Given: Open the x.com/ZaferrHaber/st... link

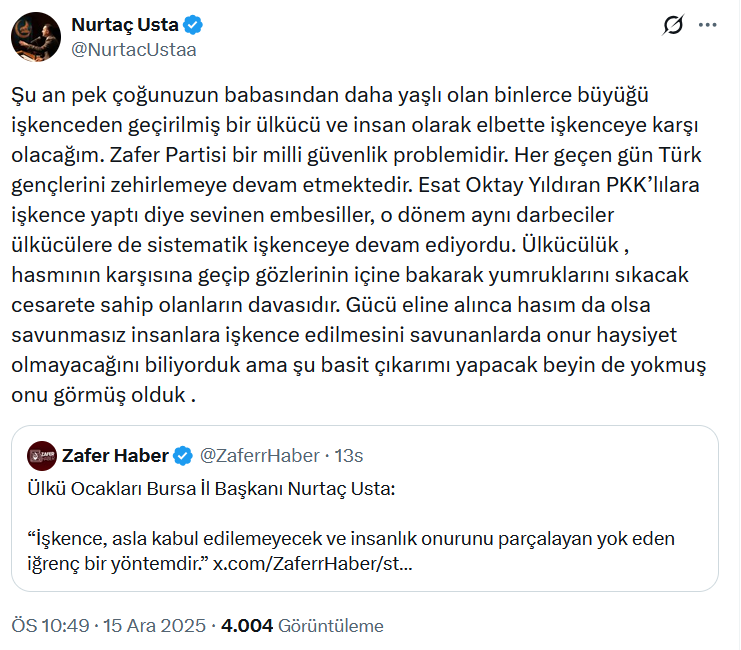Looking at the screenshot, I should 313,563.
